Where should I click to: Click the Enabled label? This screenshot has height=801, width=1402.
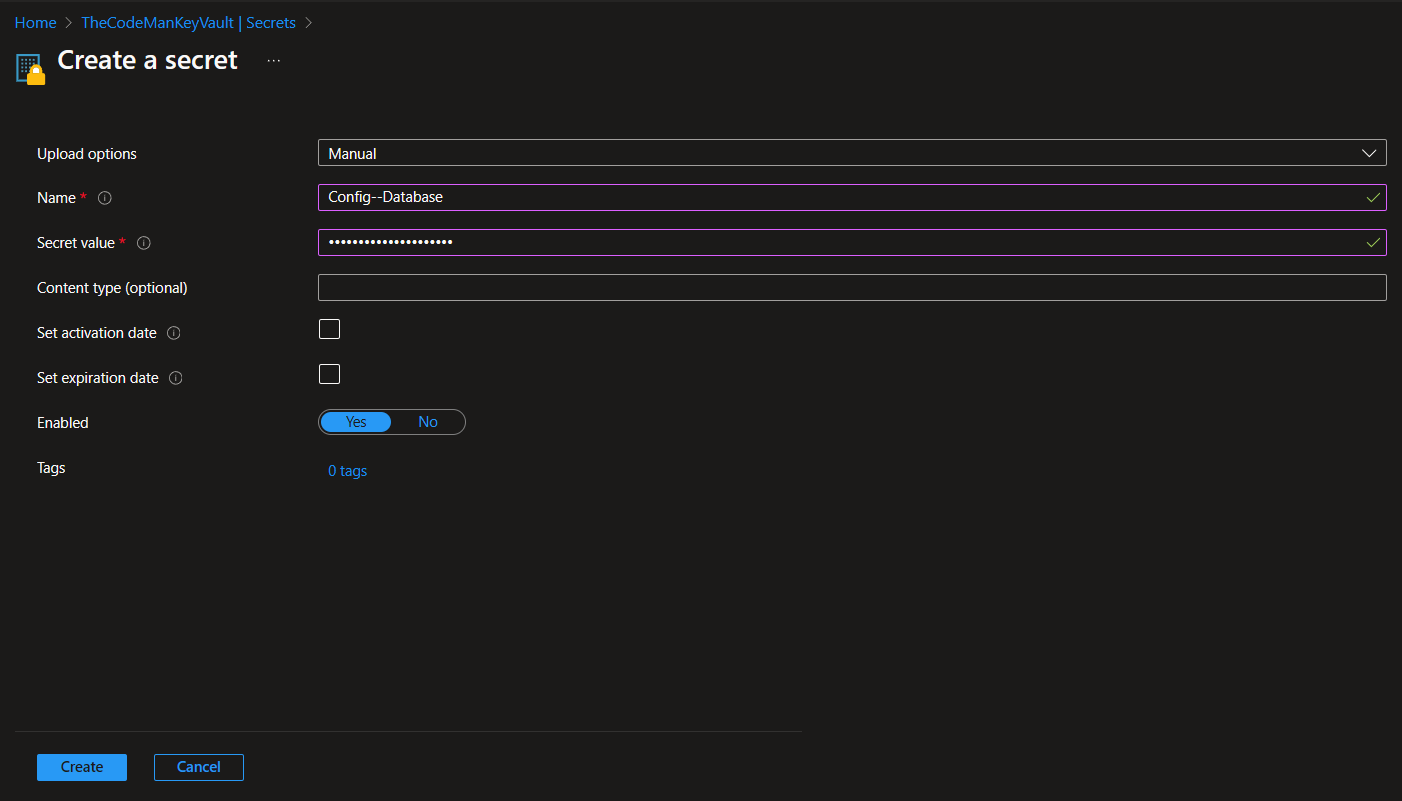point(63,423)
